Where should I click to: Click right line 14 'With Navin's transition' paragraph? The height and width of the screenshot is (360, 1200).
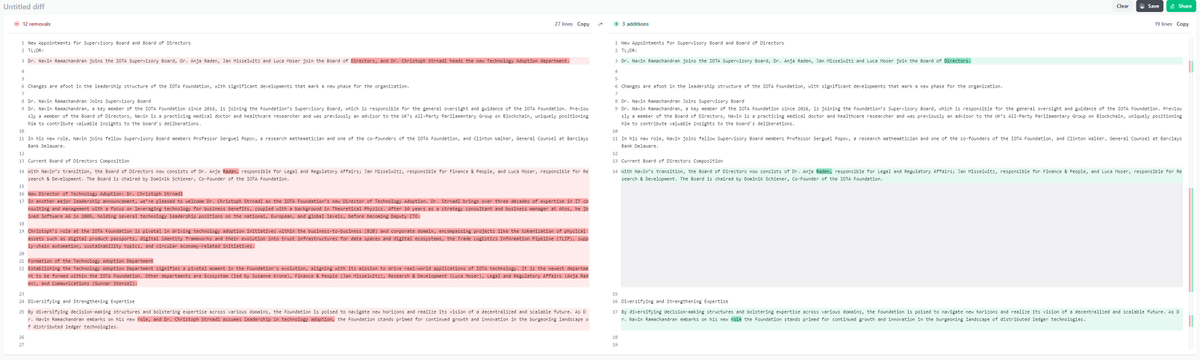point(901,176)
